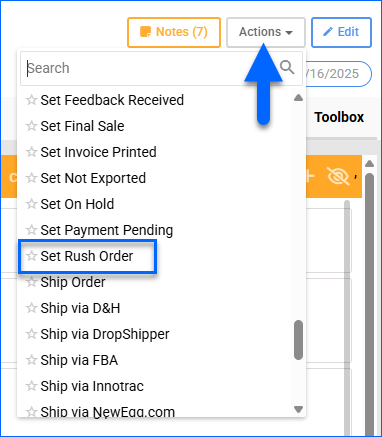The height and width of the screenshot is (437, 382).
Task: Choose Ship Order from the list
Action: coord(73,282)
